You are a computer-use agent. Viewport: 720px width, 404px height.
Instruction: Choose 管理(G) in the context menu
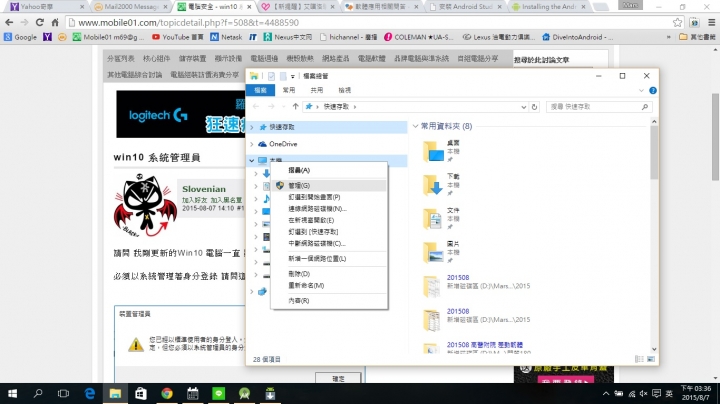(329, 185)
